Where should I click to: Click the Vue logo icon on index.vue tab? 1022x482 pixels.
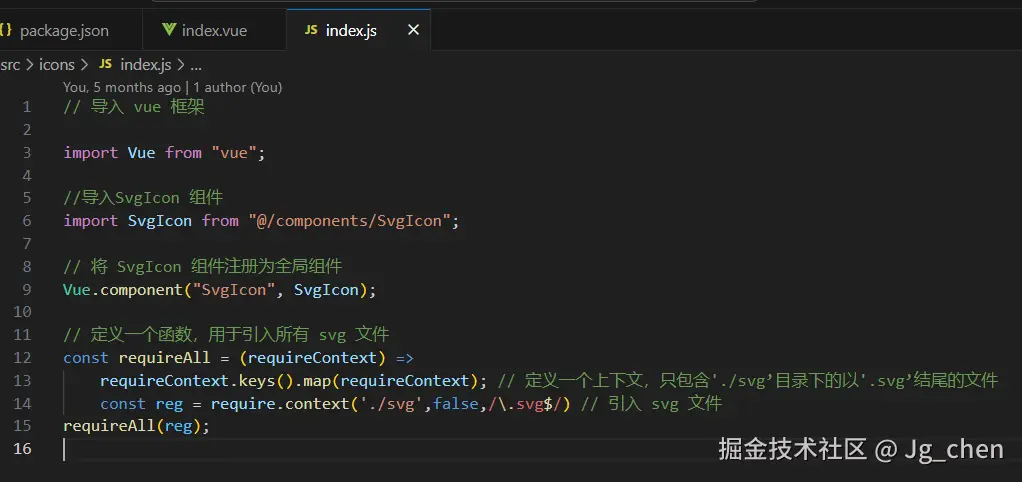click(169, 30)
